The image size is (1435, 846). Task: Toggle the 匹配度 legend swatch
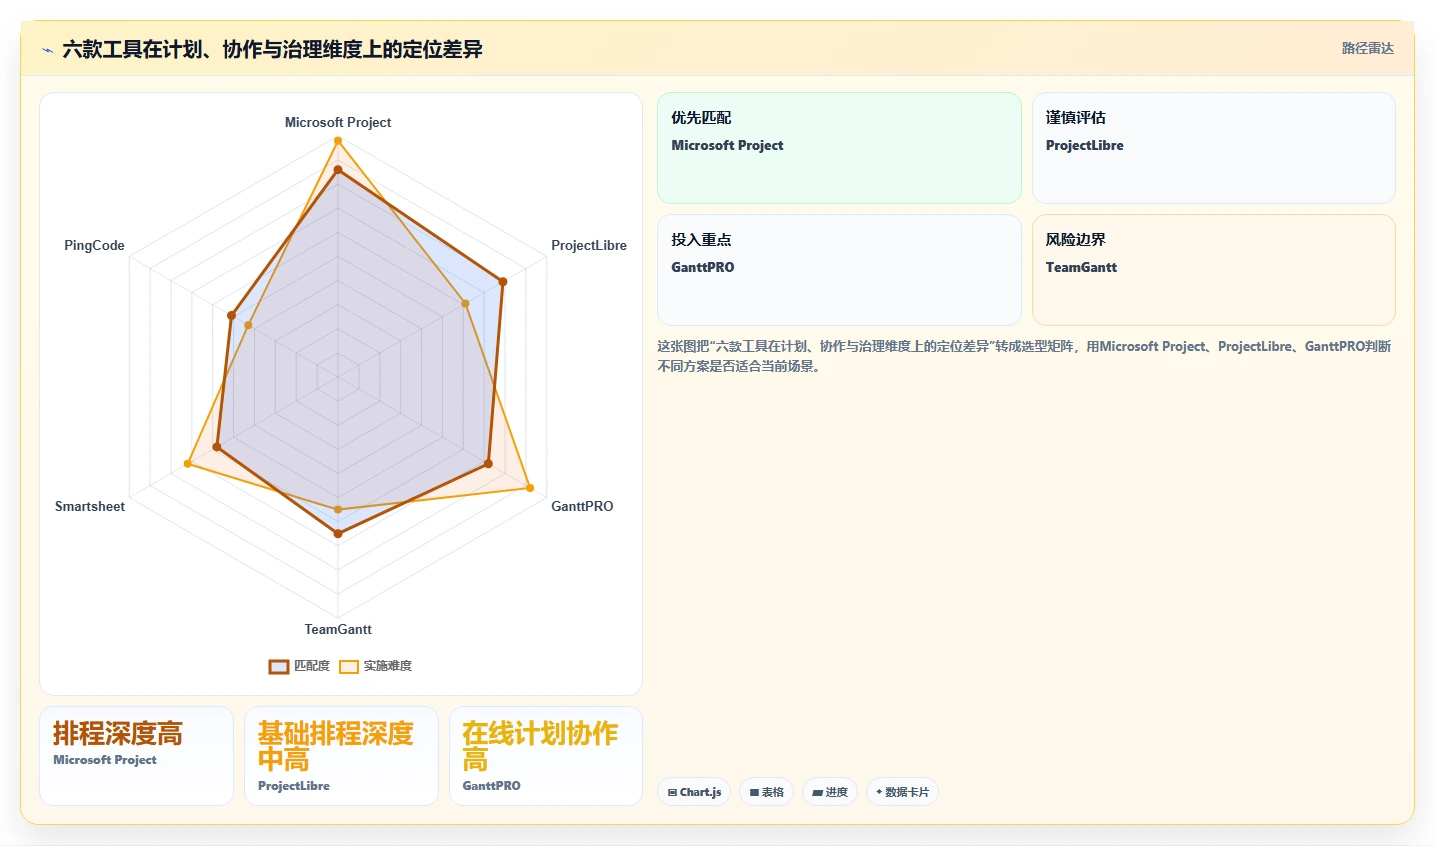(x=279, y=666)
